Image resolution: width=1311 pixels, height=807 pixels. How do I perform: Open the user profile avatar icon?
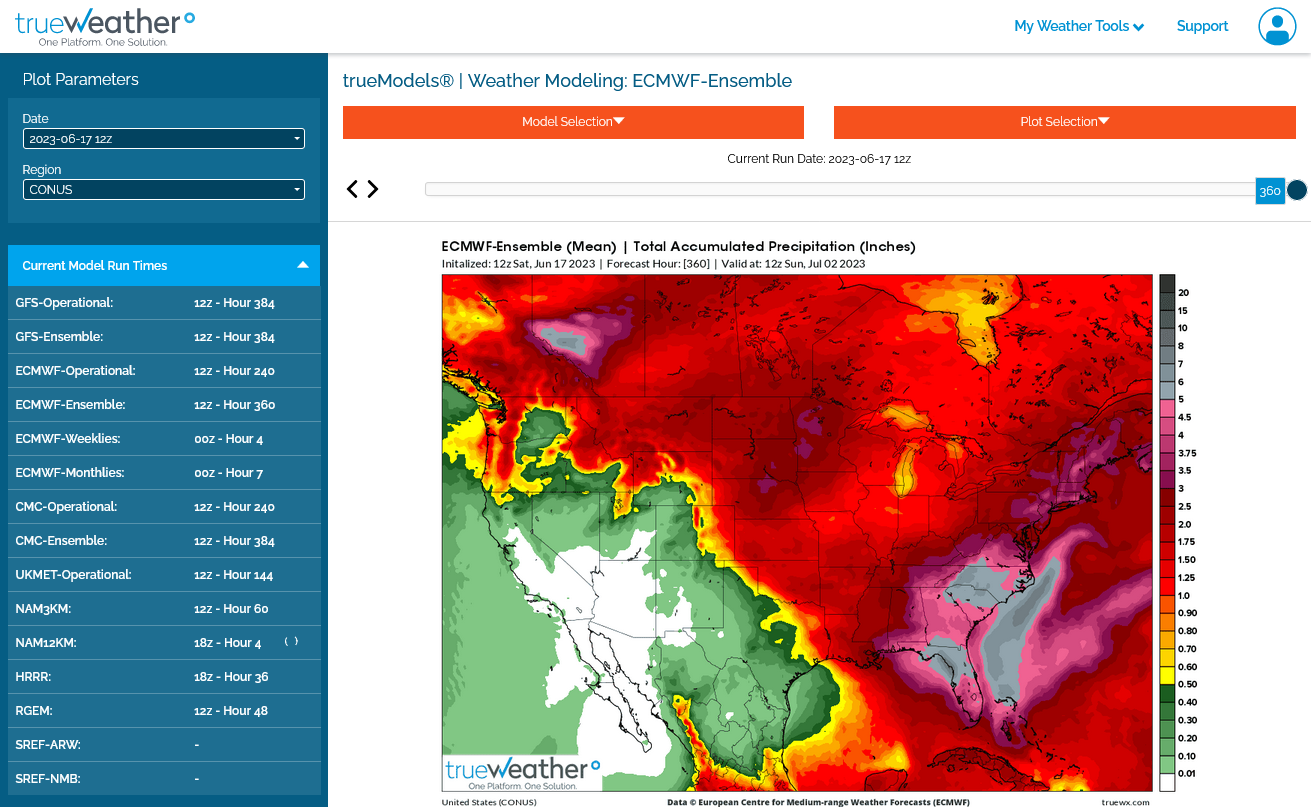point(1277,26)
